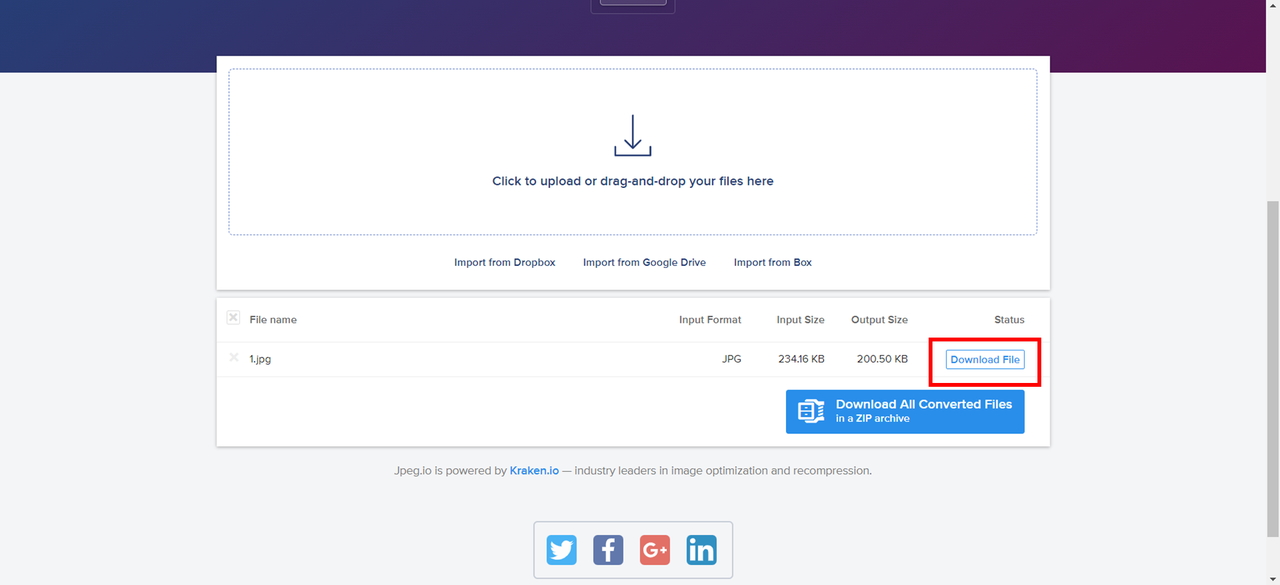Share on Twitter icon
The width and height of the screenshot is (1280, 585).
pyautogui.click(x=562, y=550)
